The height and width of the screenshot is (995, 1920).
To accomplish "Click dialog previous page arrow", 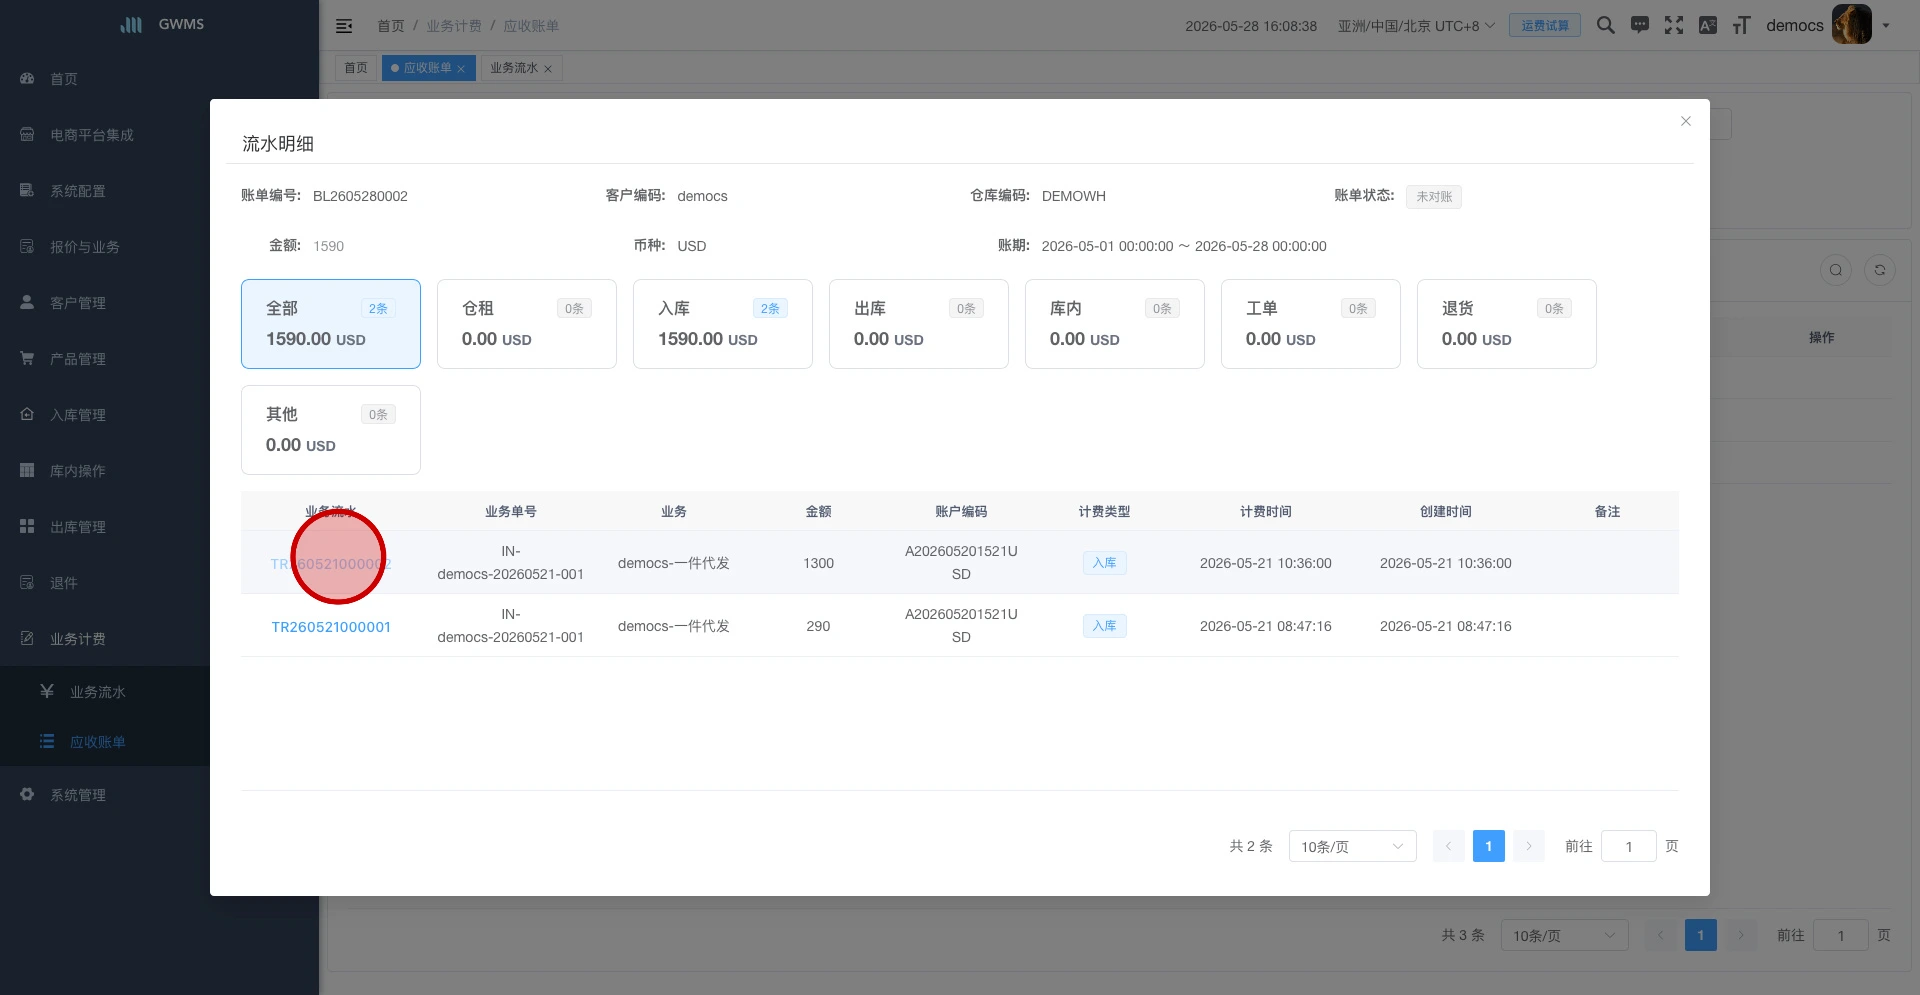I will (1449, 846).
